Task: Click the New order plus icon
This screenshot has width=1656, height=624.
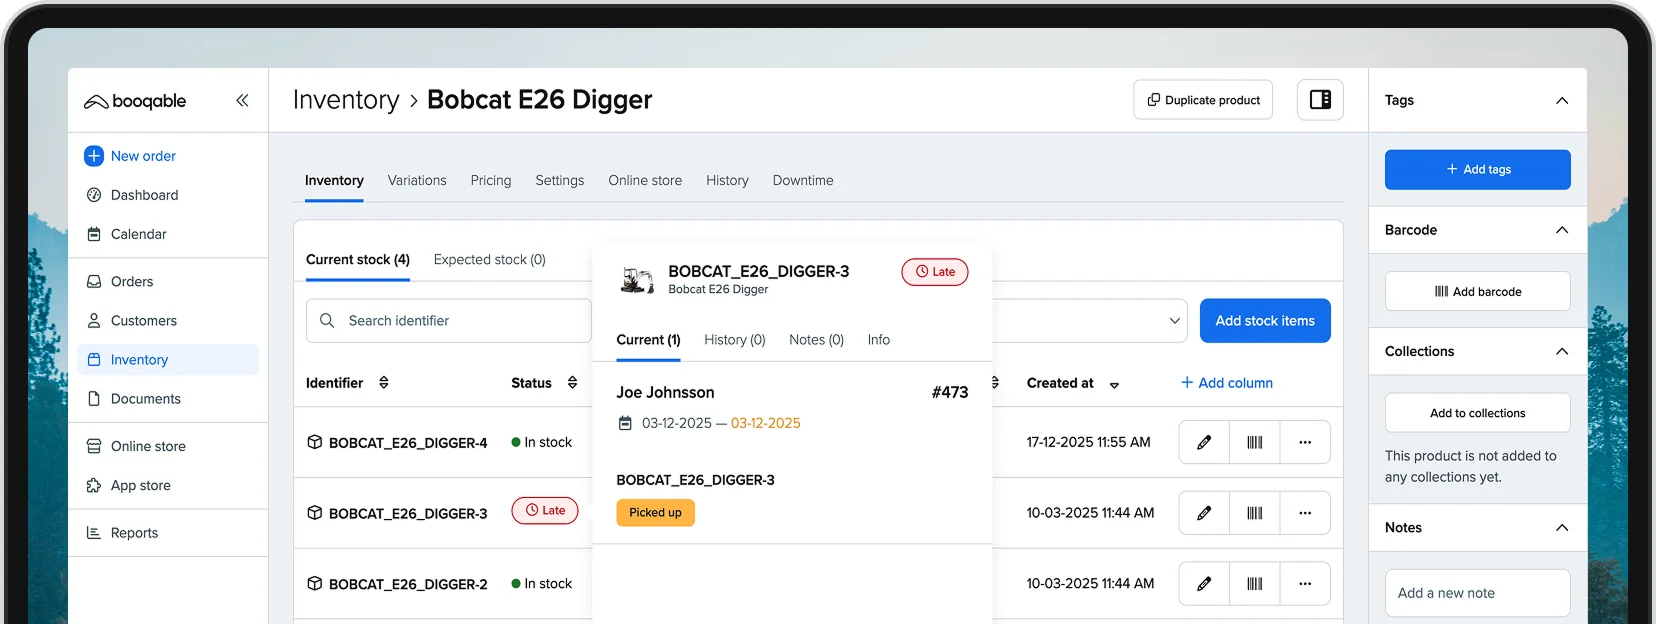Action: [94, 156]
